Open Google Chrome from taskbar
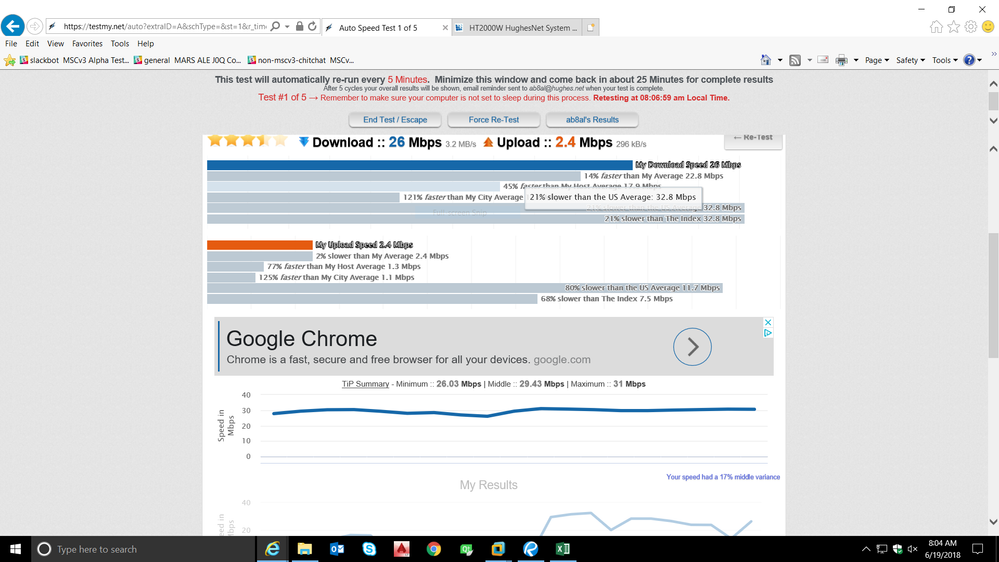 pos(434,549)
